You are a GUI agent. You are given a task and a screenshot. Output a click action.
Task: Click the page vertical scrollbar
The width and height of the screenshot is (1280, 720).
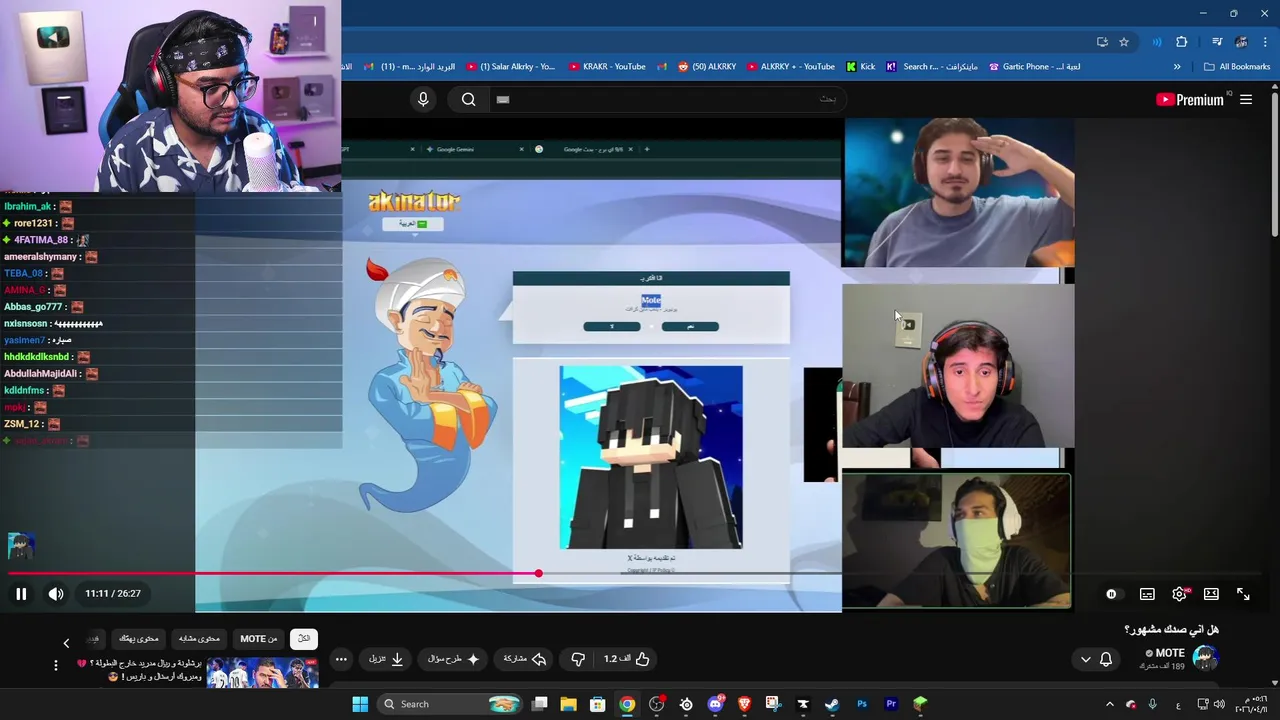click(x=1274, y=165)
